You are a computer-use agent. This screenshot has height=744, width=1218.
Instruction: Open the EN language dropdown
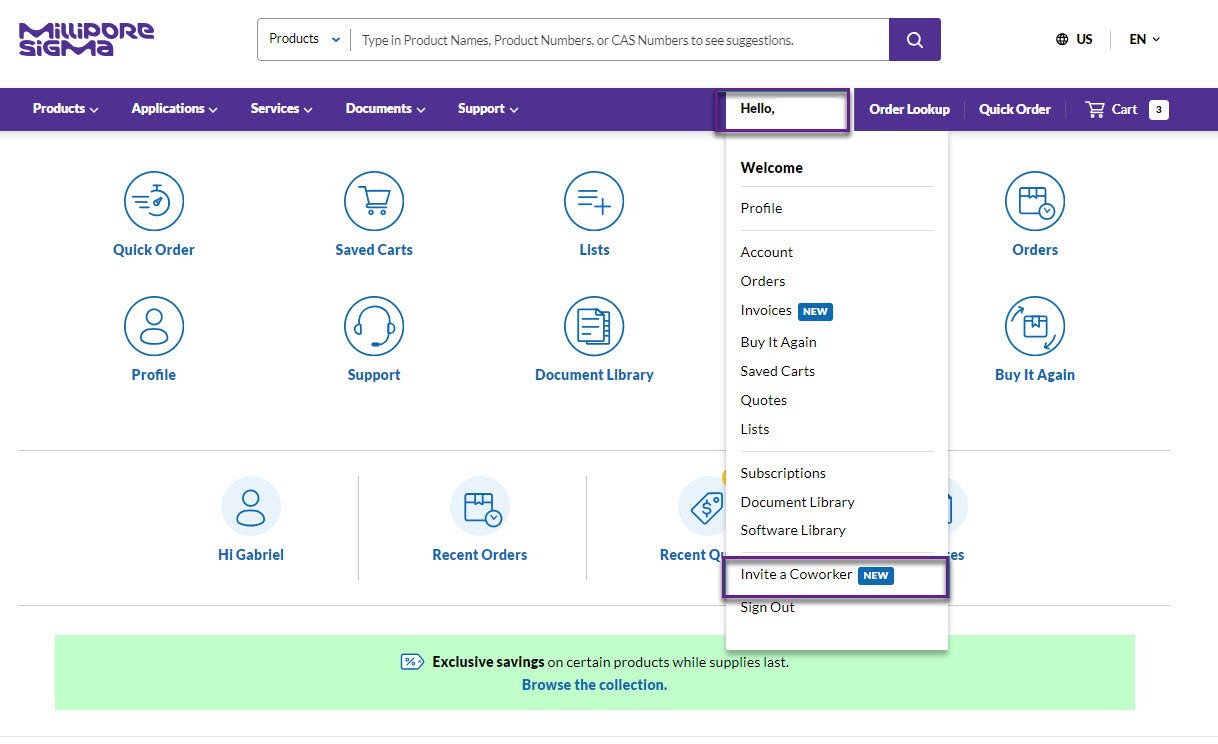[1142, 39]
